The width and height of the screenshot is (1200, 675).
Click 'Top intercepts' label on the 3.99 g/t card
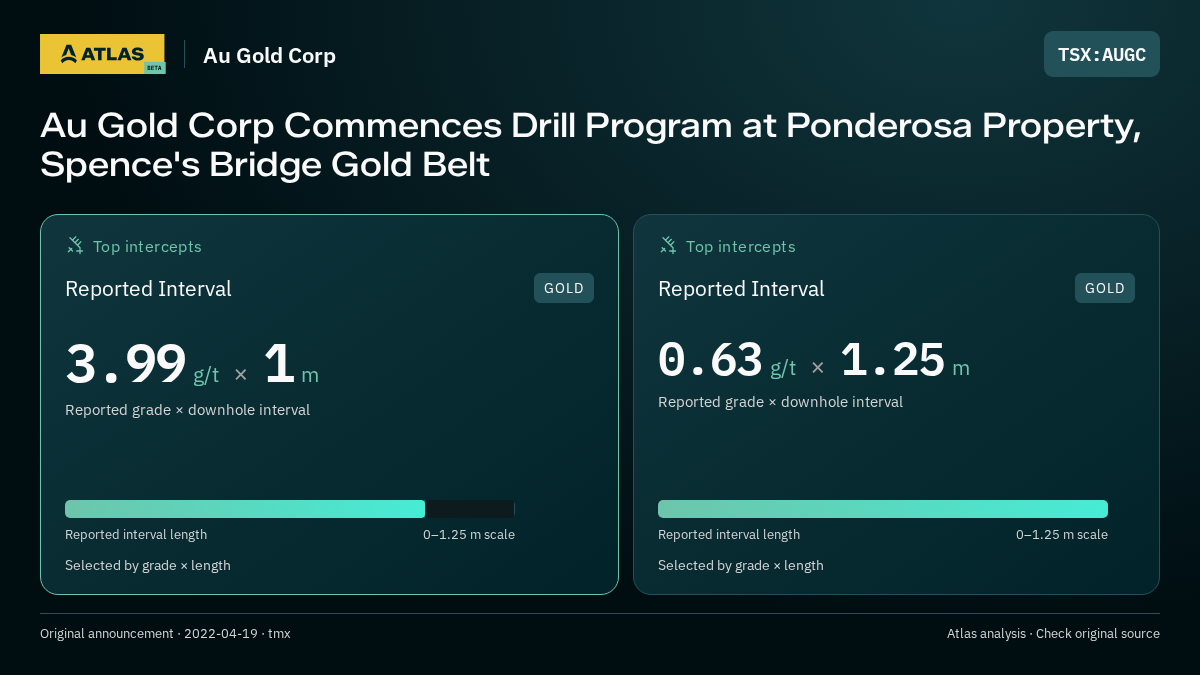pos(147,246)
